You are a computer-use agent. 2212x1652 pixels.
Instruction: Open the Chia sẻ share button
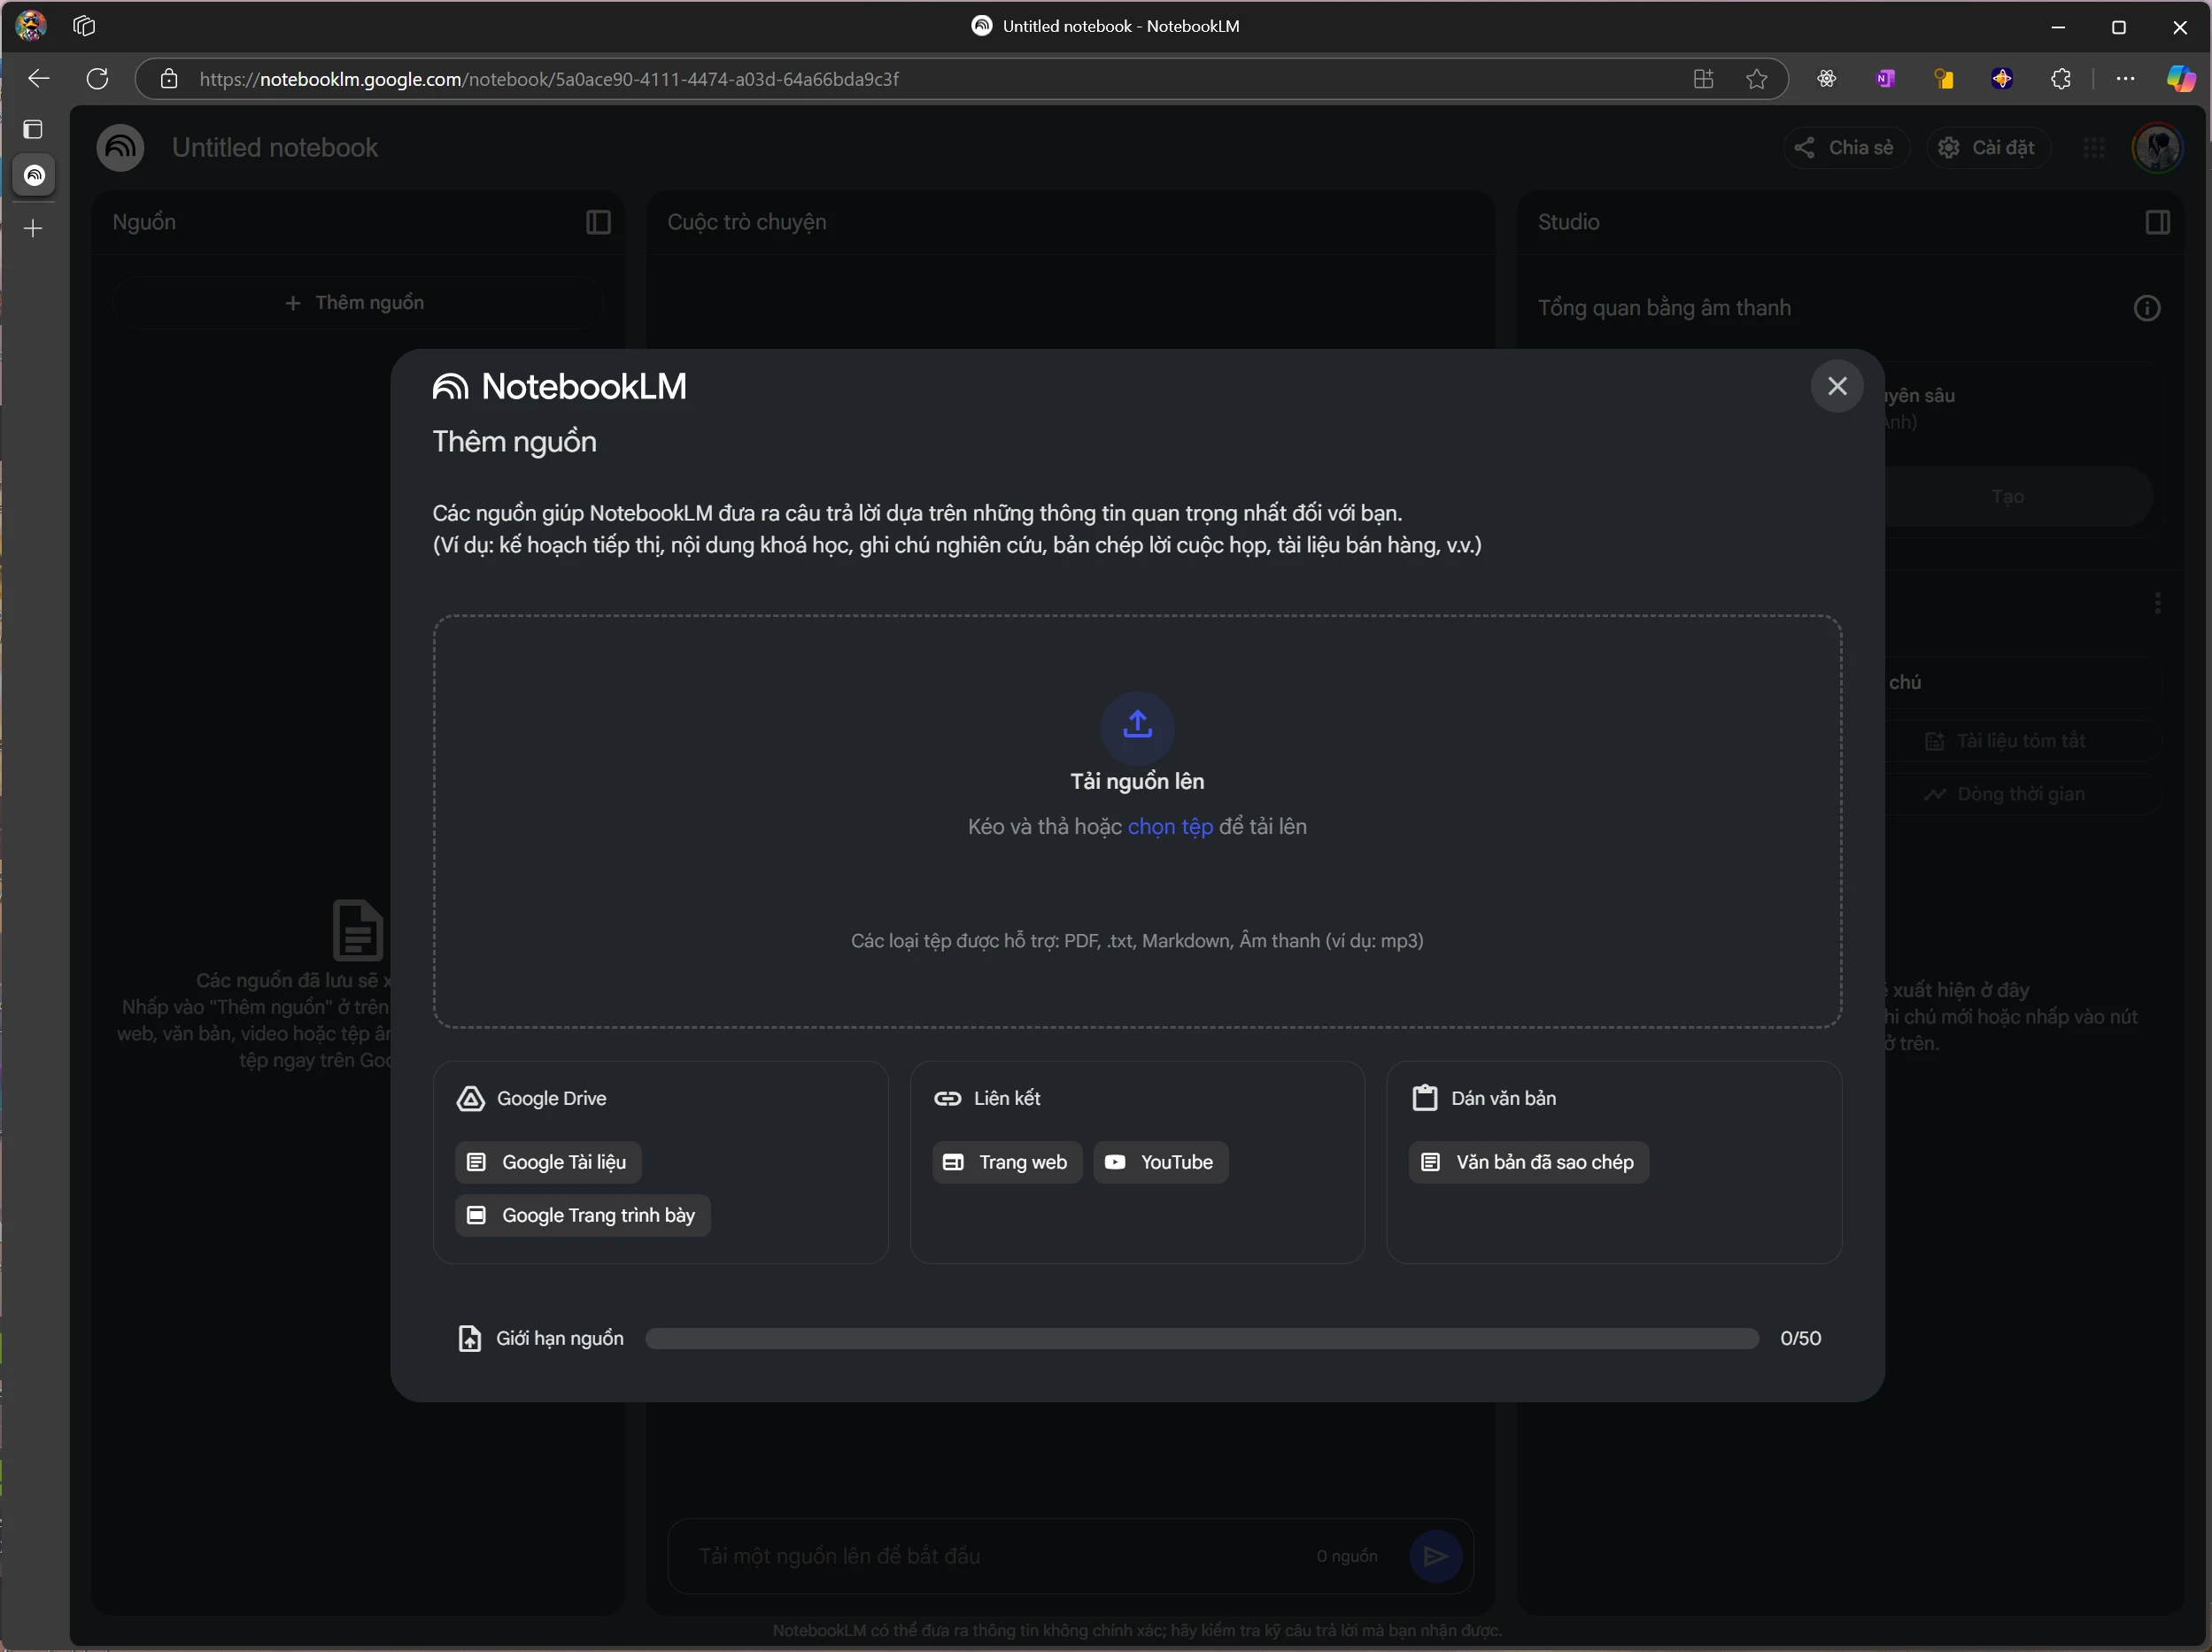pos(1845,148)
